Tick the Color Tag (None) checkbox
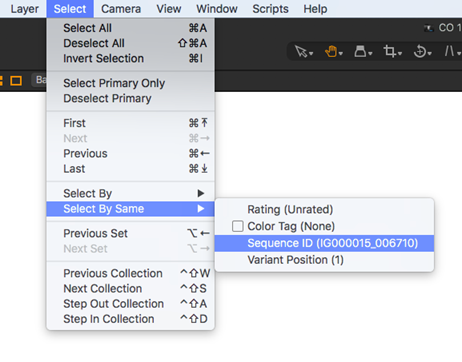This screenshot has width=462, height=362. (x=237, y=226)
